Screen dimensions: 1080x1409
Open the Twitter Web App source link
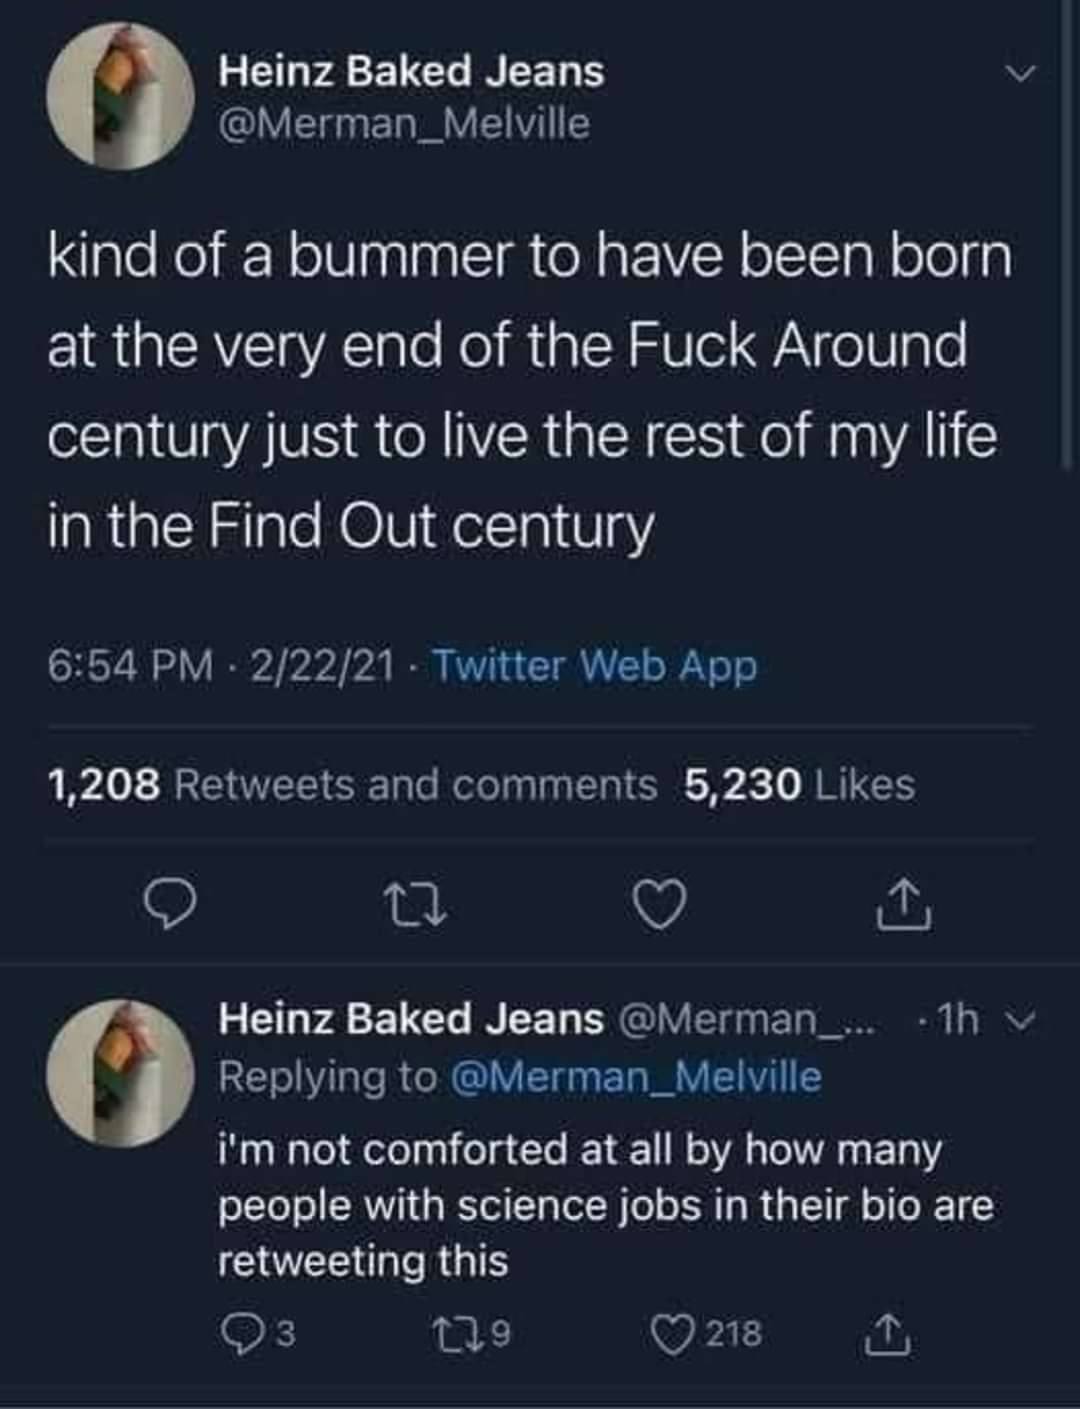[x=594, y=666]
